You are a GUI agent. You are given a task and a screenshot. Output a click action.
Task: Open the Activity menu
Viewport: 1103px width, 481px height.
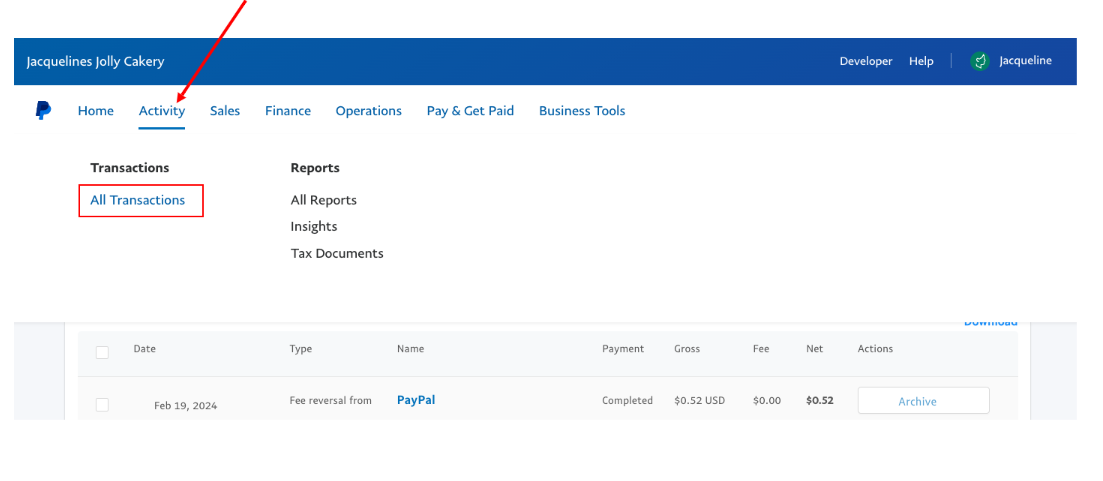pos(162,111)
